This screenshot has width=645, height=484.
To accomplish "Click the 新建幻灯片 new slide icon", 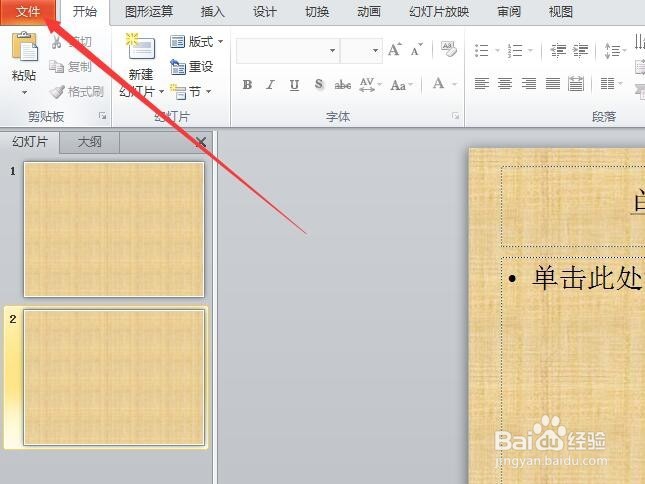I will pos(141,46).
